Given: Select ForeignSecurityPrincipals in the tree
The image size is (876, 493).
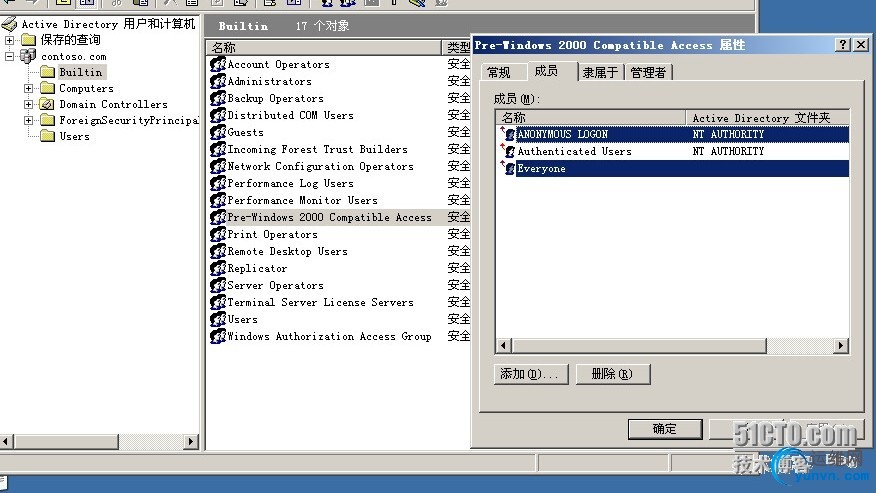Looking at the screenshot, I should click(128, 120).
